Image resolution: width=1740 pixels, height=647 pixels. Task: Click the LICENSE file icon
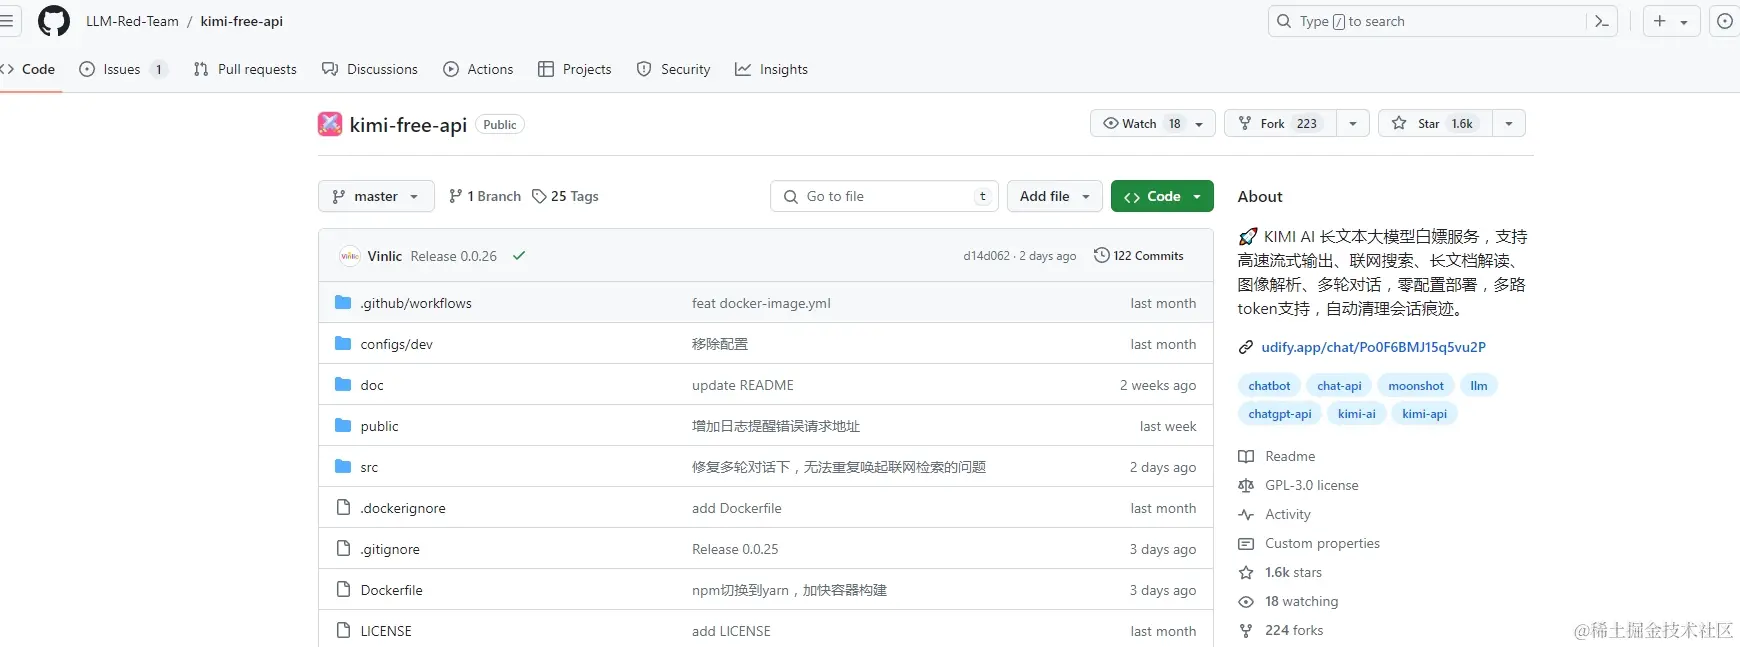(x=343, y=630)
